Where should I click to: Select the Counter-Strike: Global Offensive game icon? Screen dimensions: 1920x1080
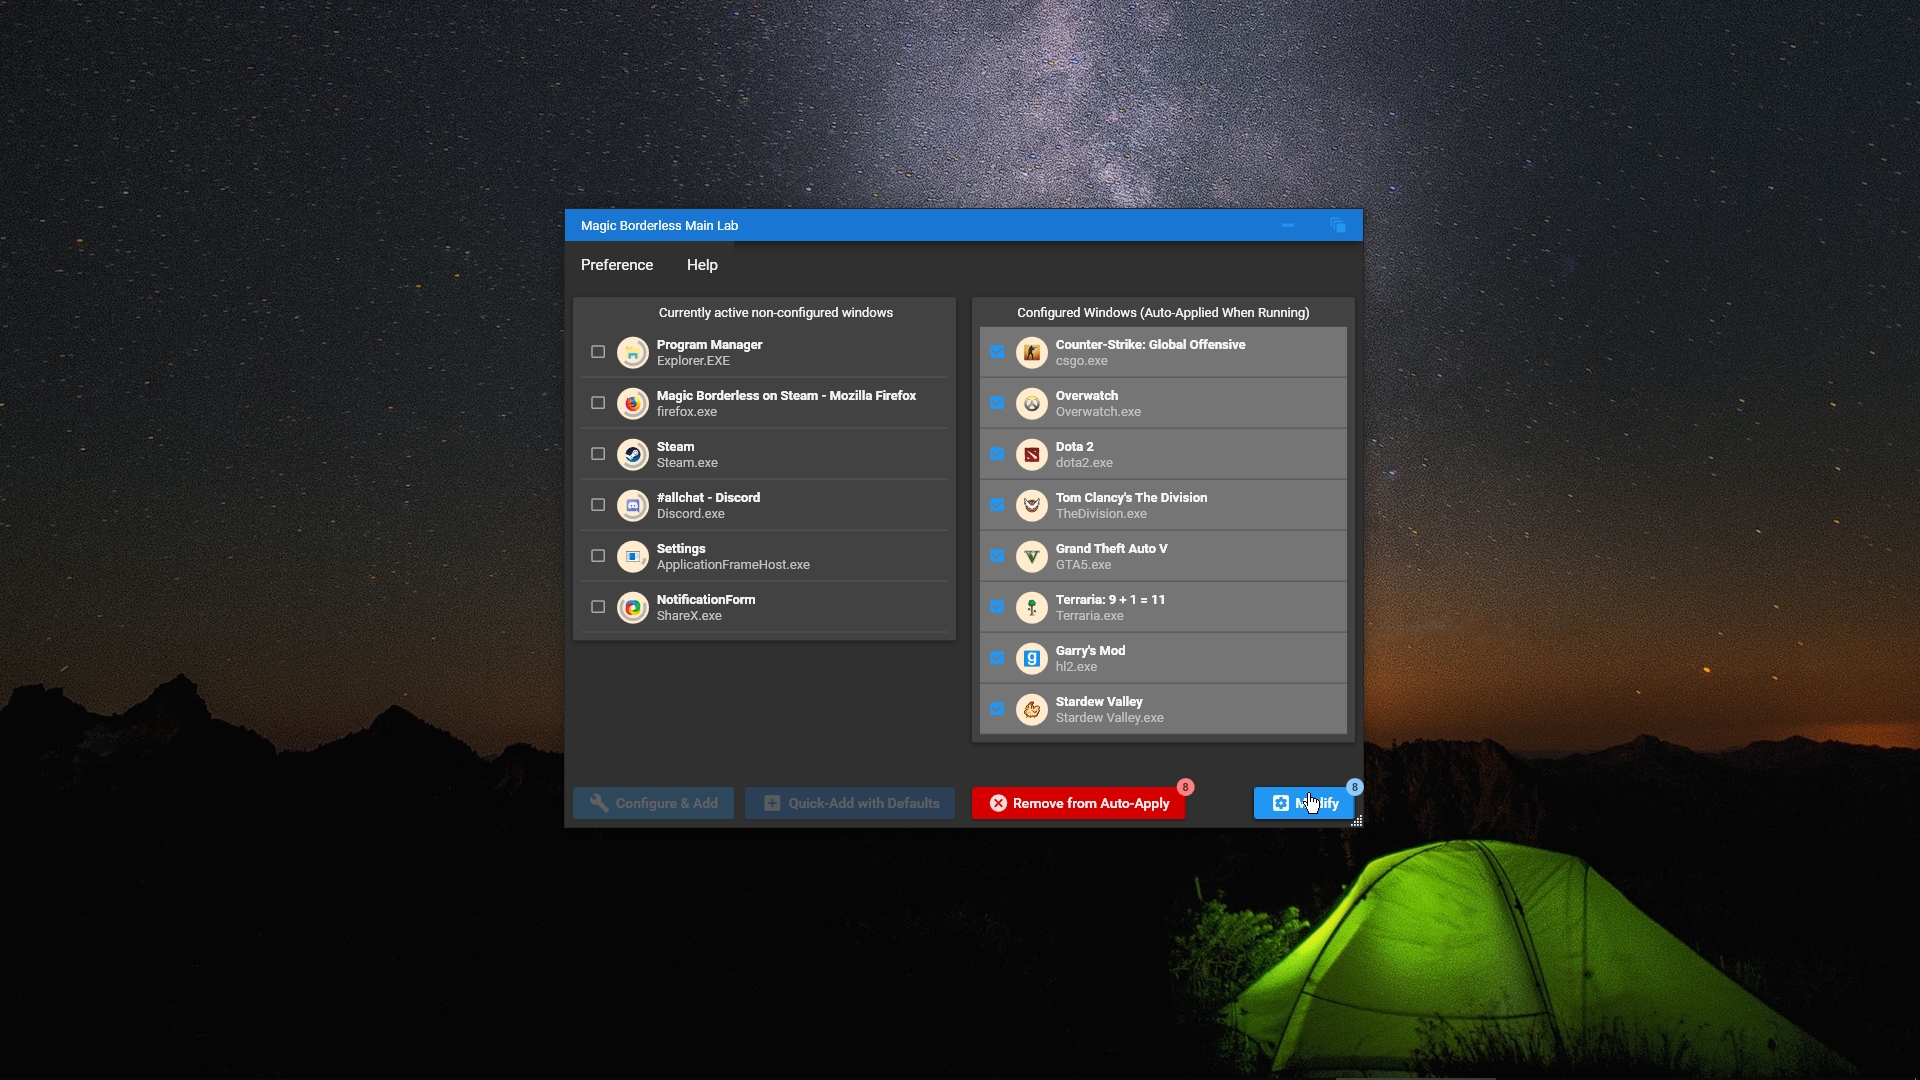tap(1032, 352)
